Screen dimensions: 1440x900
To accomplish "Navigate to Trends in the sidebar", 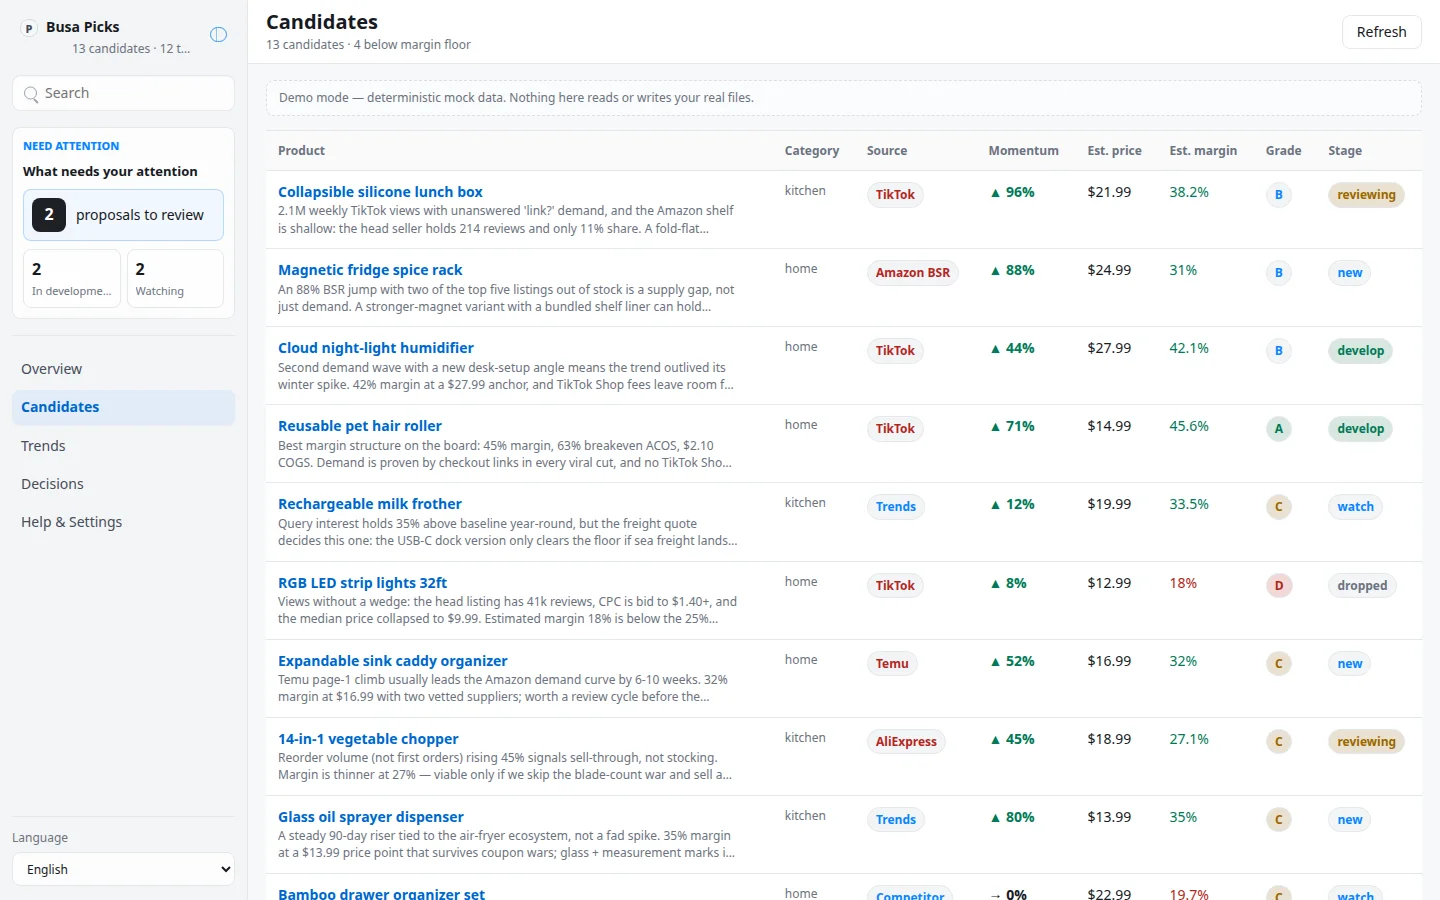I will point(123,446).
